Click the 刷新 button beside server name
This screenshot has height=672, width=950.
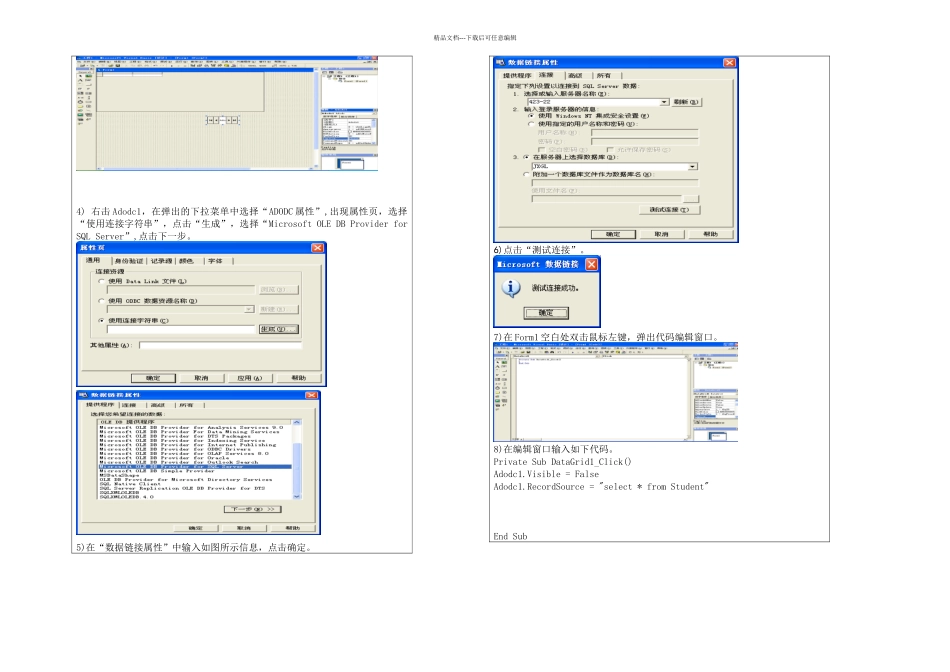click(x=686, y=102)
